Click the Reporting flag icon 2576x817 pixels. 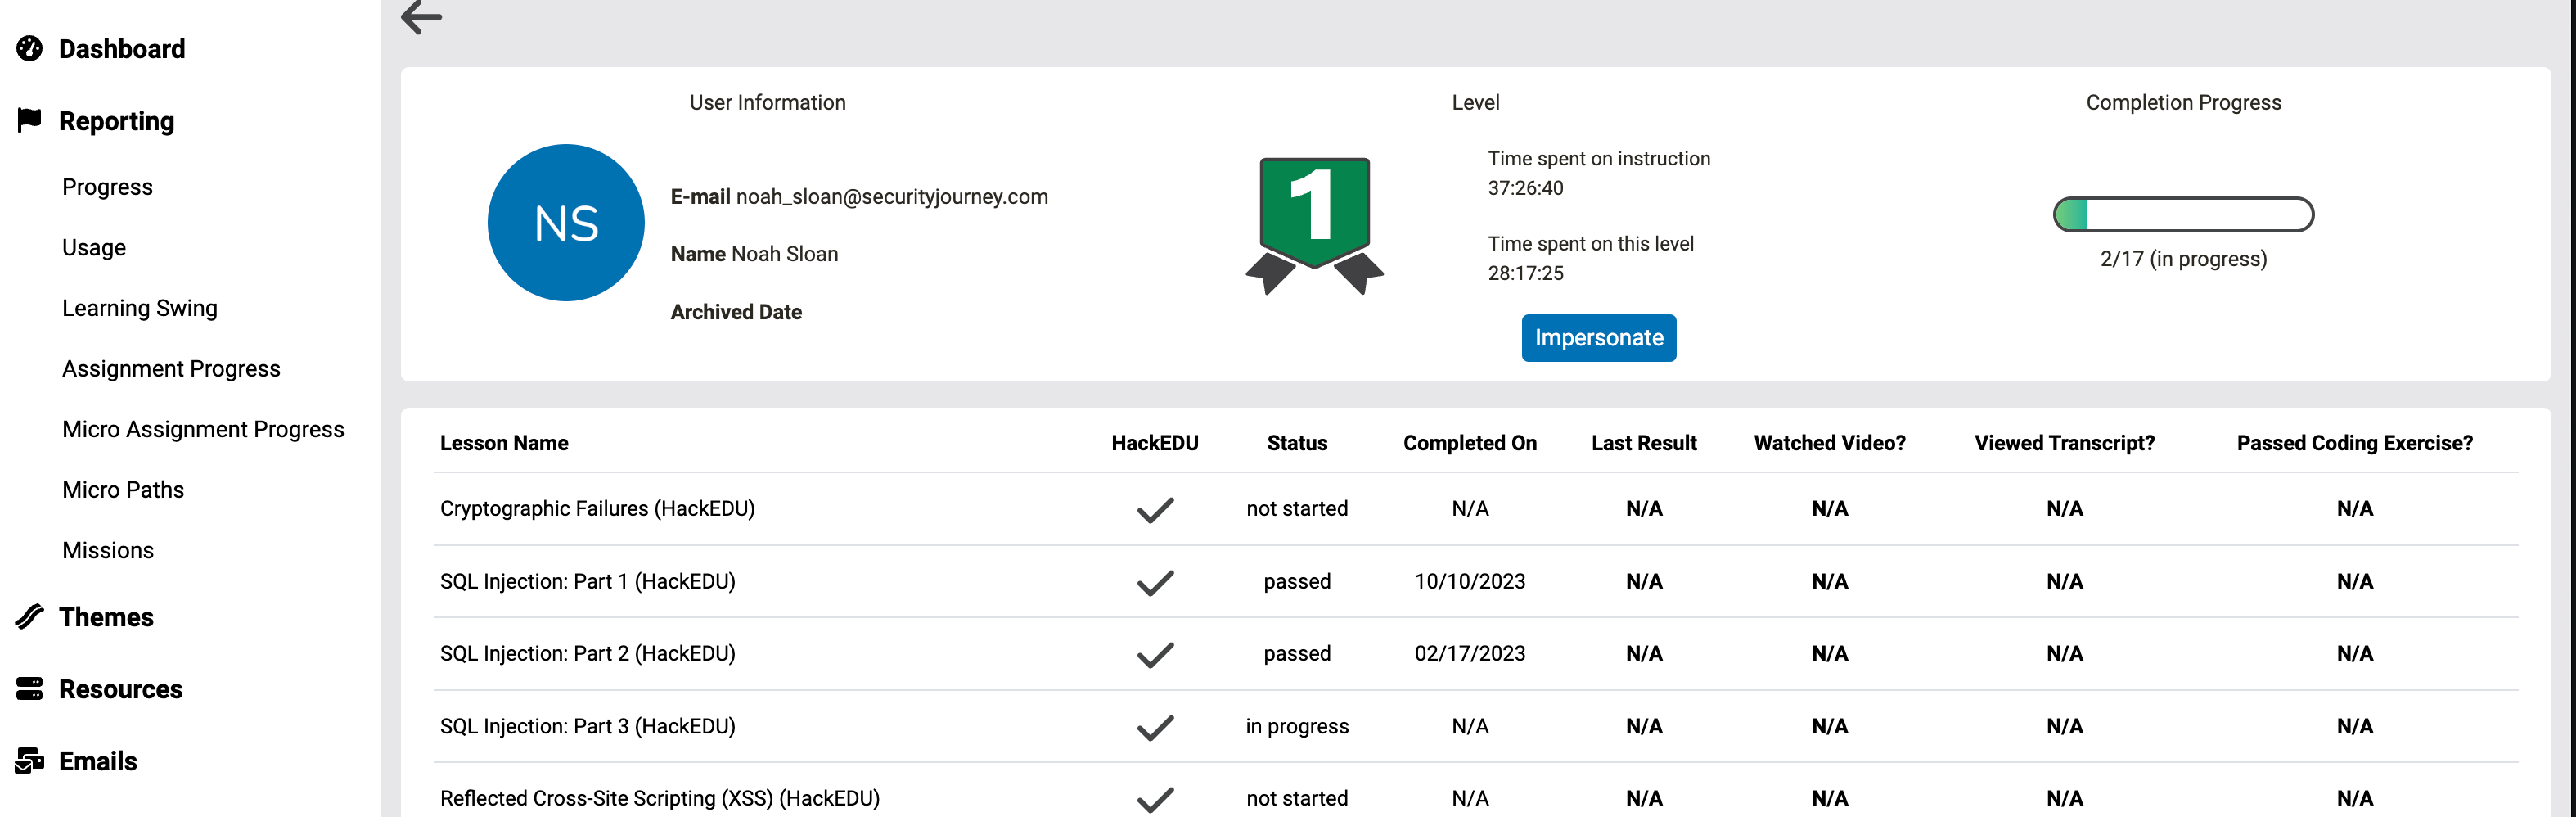[x=30, y=120]
